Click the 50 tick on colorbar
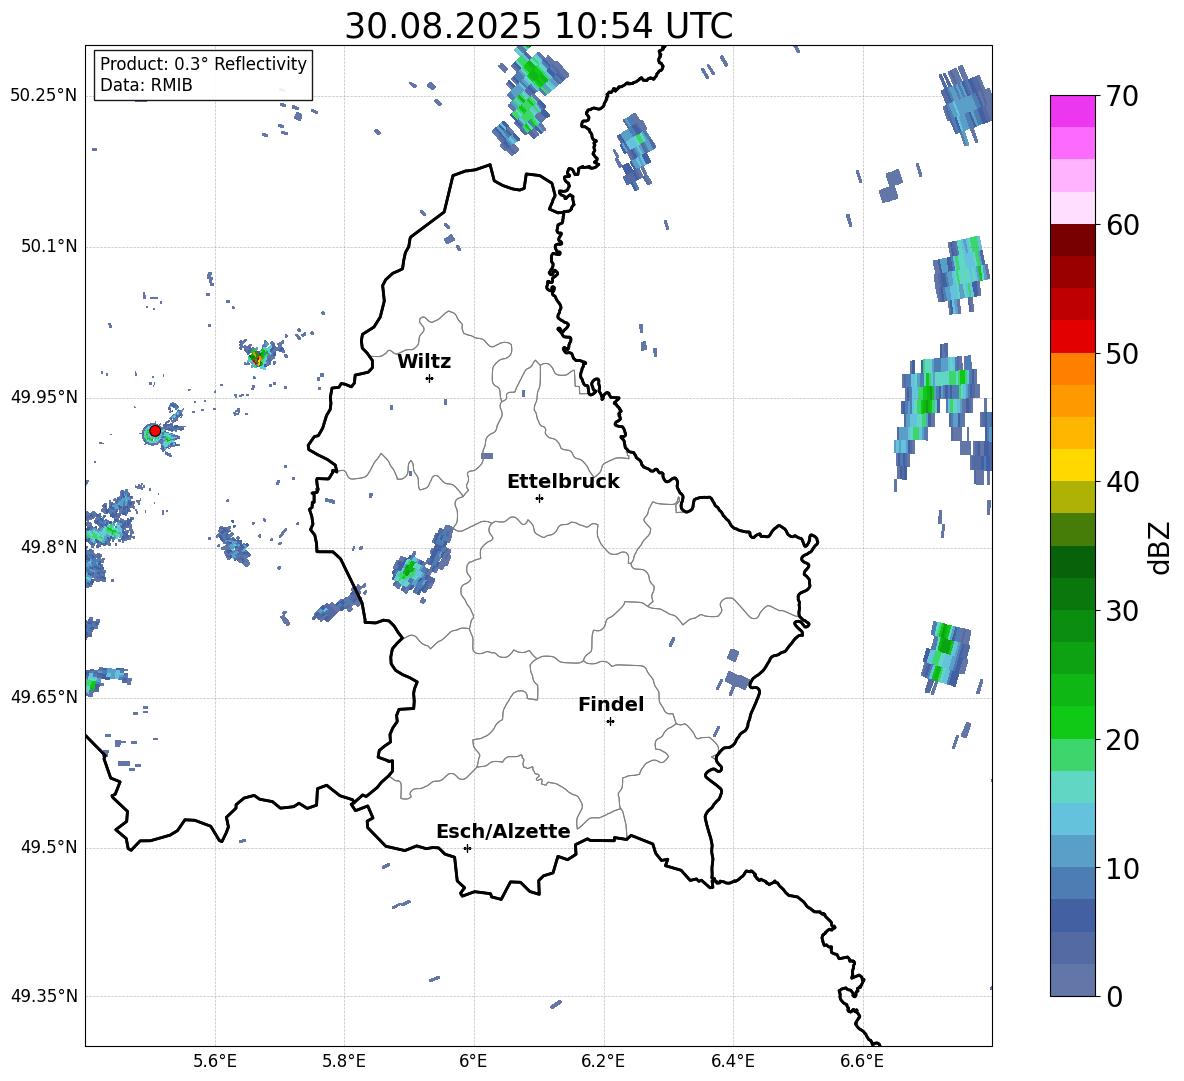Screen dimensions: 1184x1081 tap(1122, 353)
